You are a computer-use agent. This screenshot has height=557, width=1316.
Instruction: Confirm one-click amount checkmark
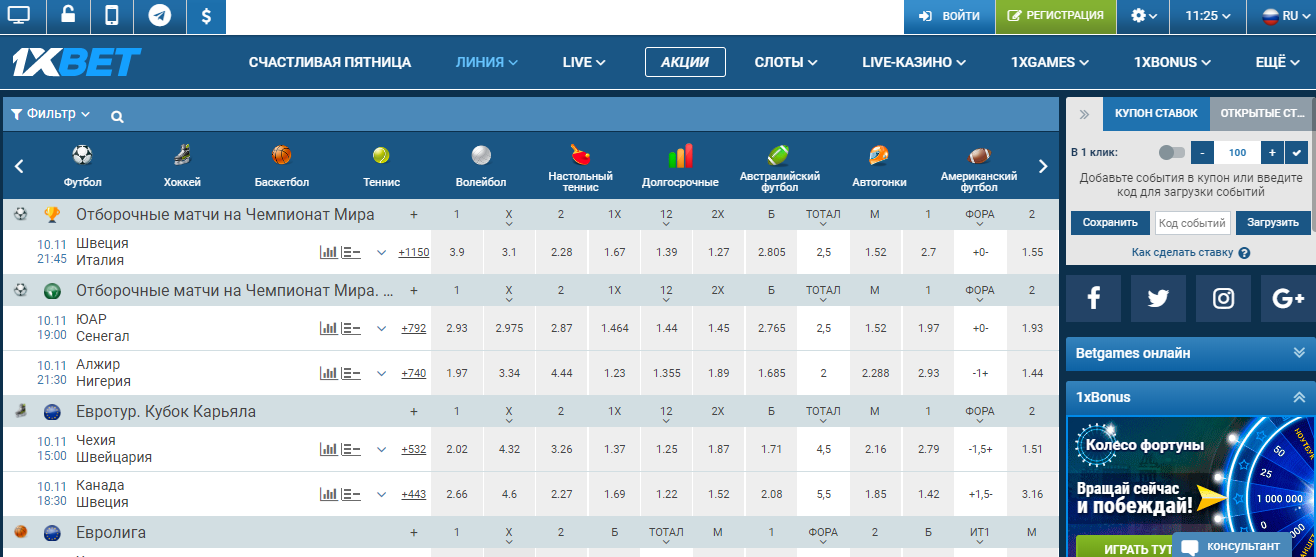click(1297, 152)
